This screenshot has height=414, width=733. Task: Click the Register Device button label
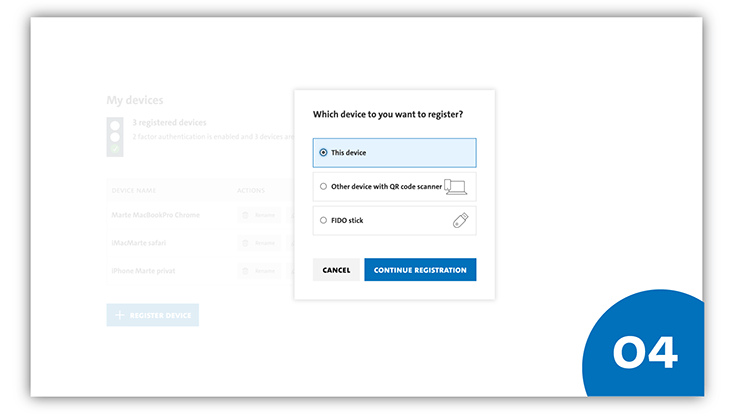[160, 315]
